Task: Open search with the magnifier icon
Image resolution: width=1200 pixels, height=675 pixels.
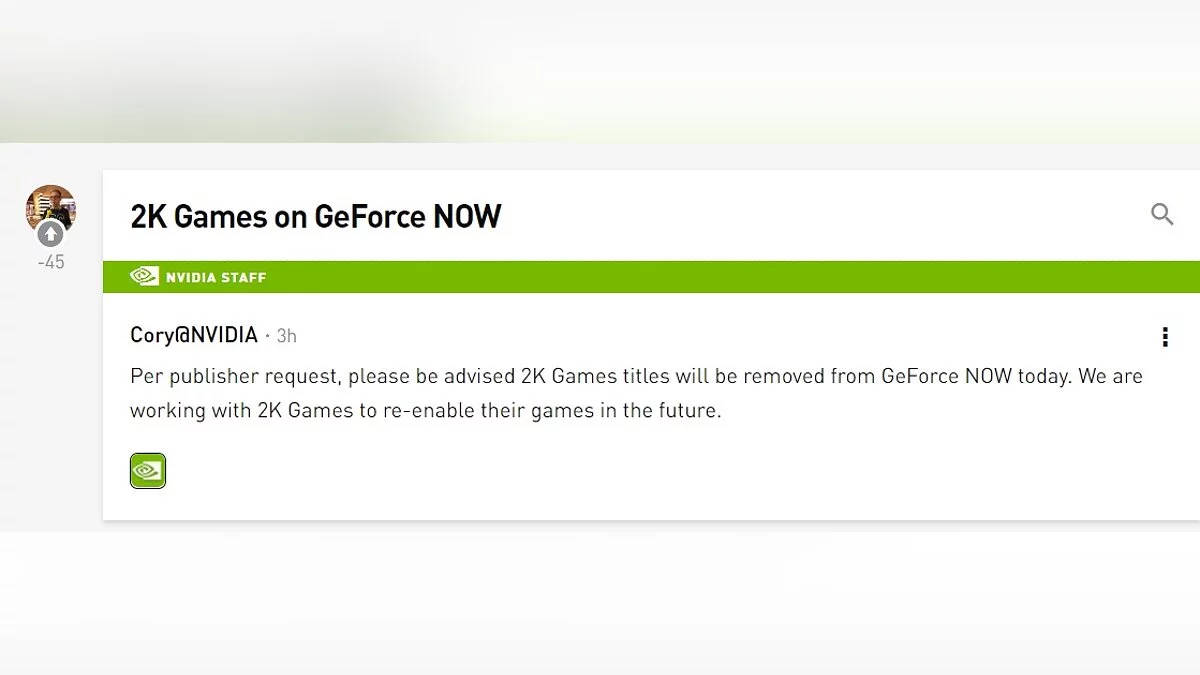Action: tap(1162, 214)
